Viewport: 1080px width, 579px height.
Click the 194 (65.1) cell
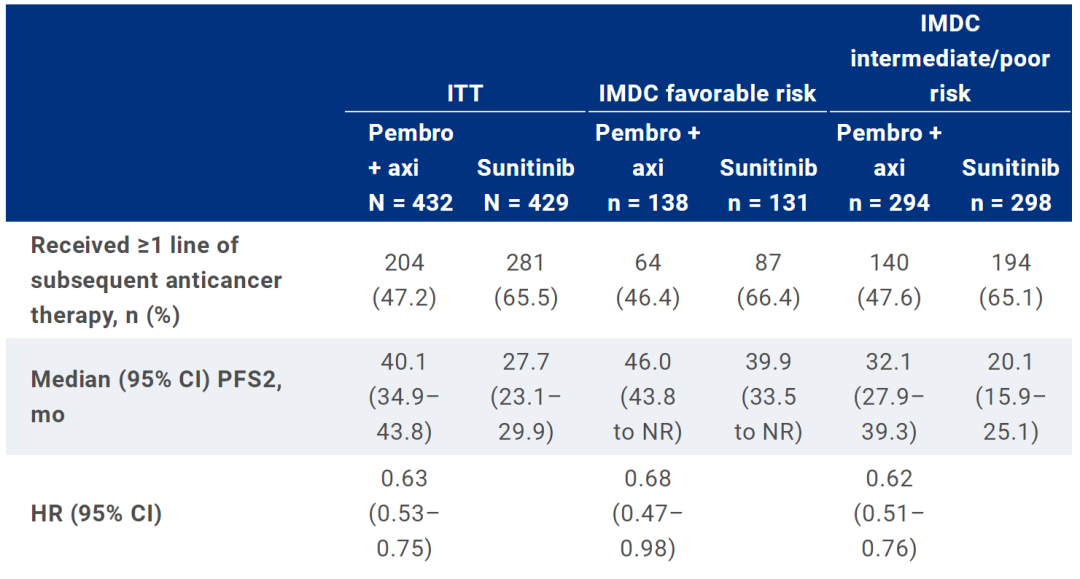[1010, 280]
